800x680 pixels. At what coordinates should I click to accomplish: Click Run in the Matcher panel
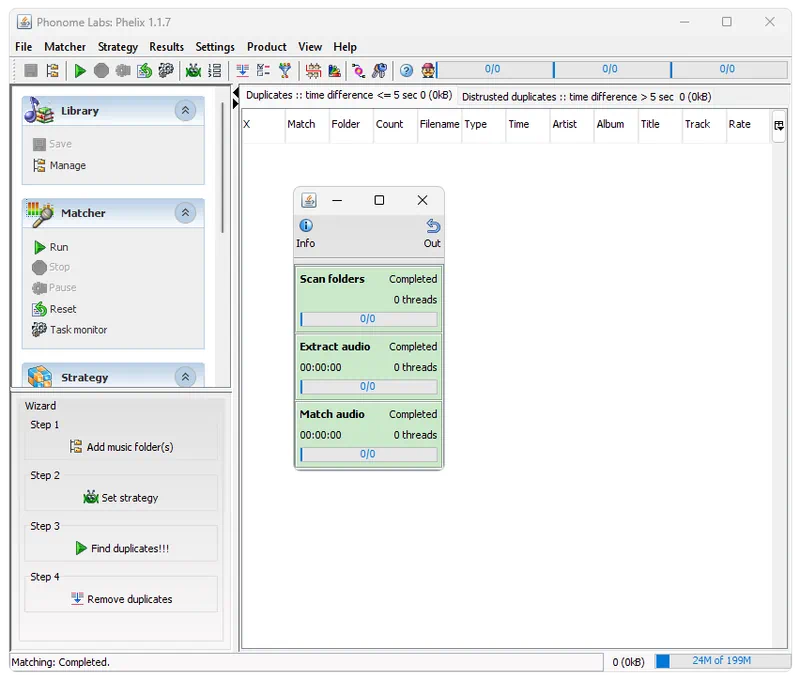pyautogui.click(x=51, y=247)
